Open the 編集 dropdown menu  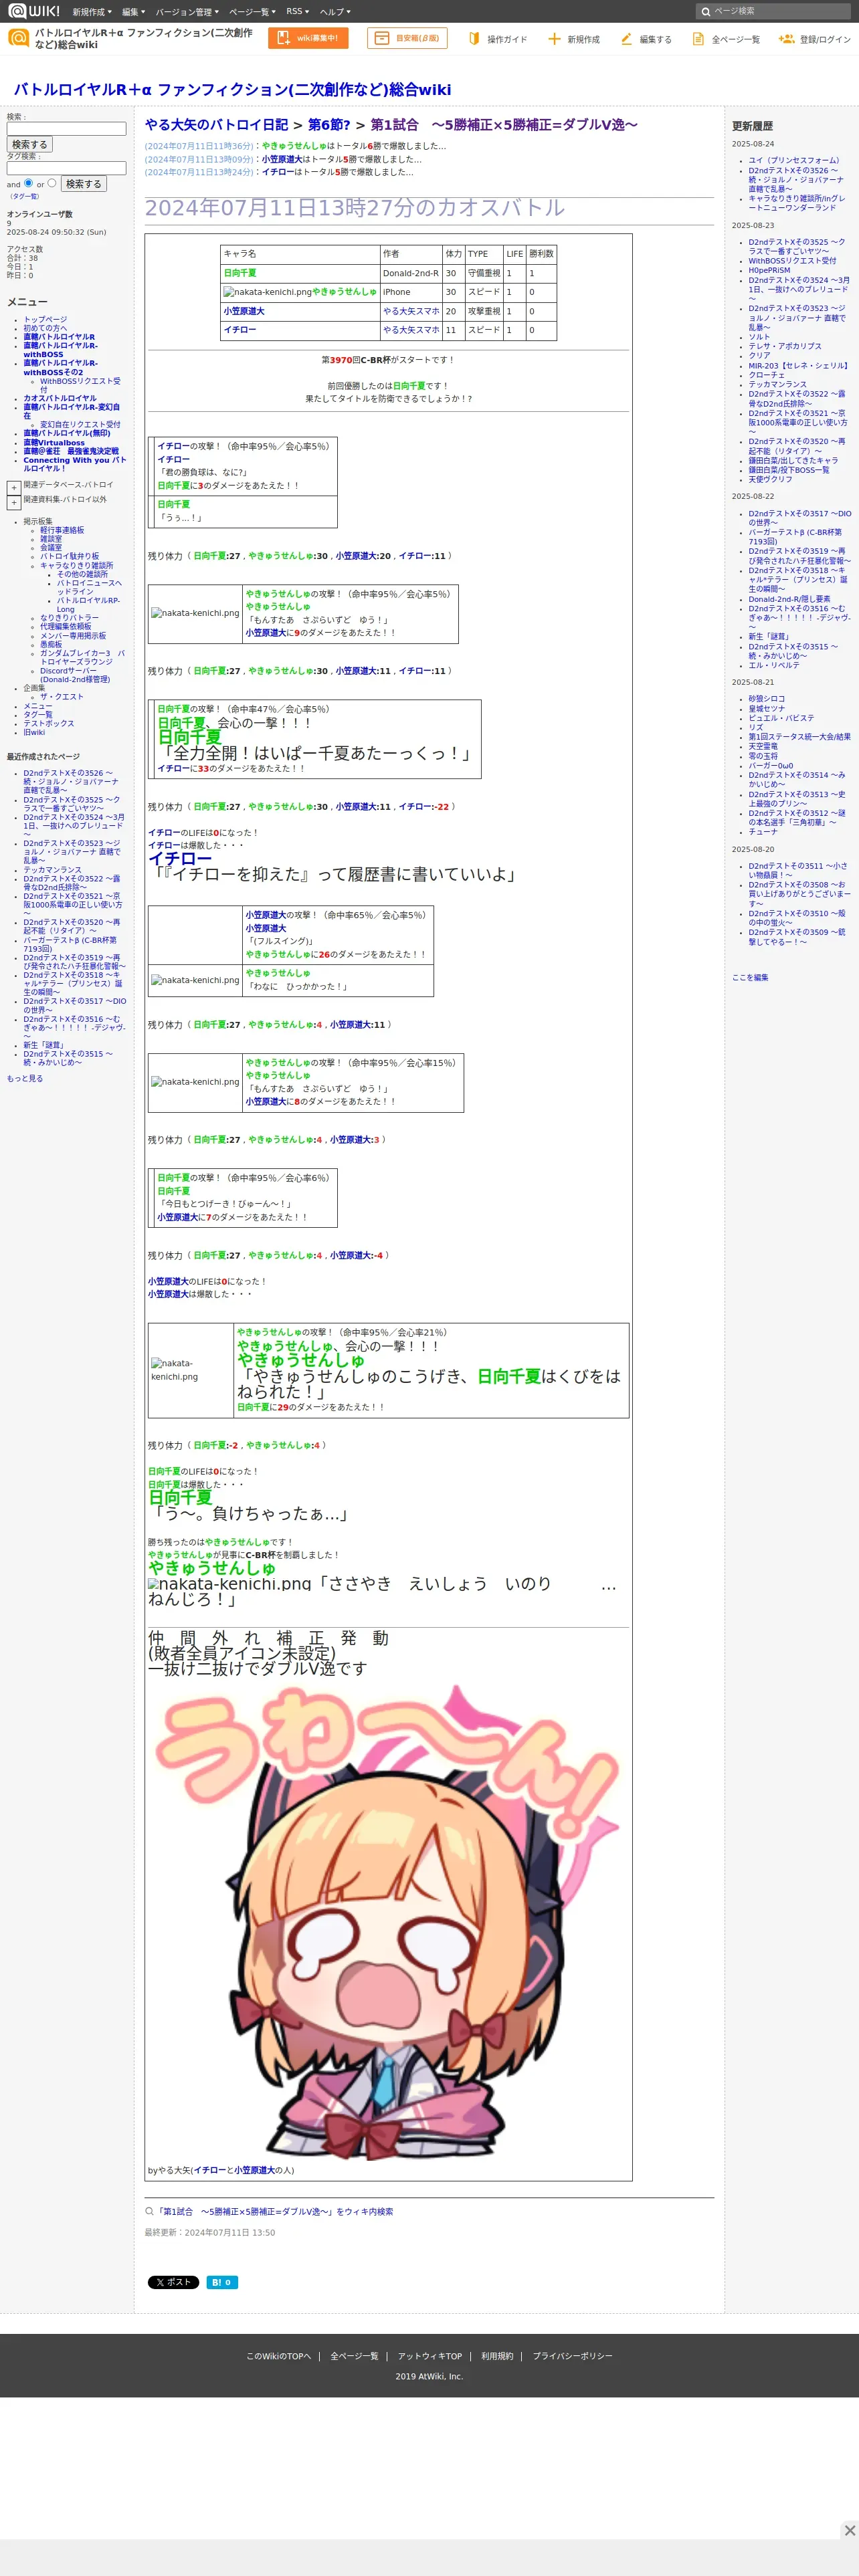(133, 12)
